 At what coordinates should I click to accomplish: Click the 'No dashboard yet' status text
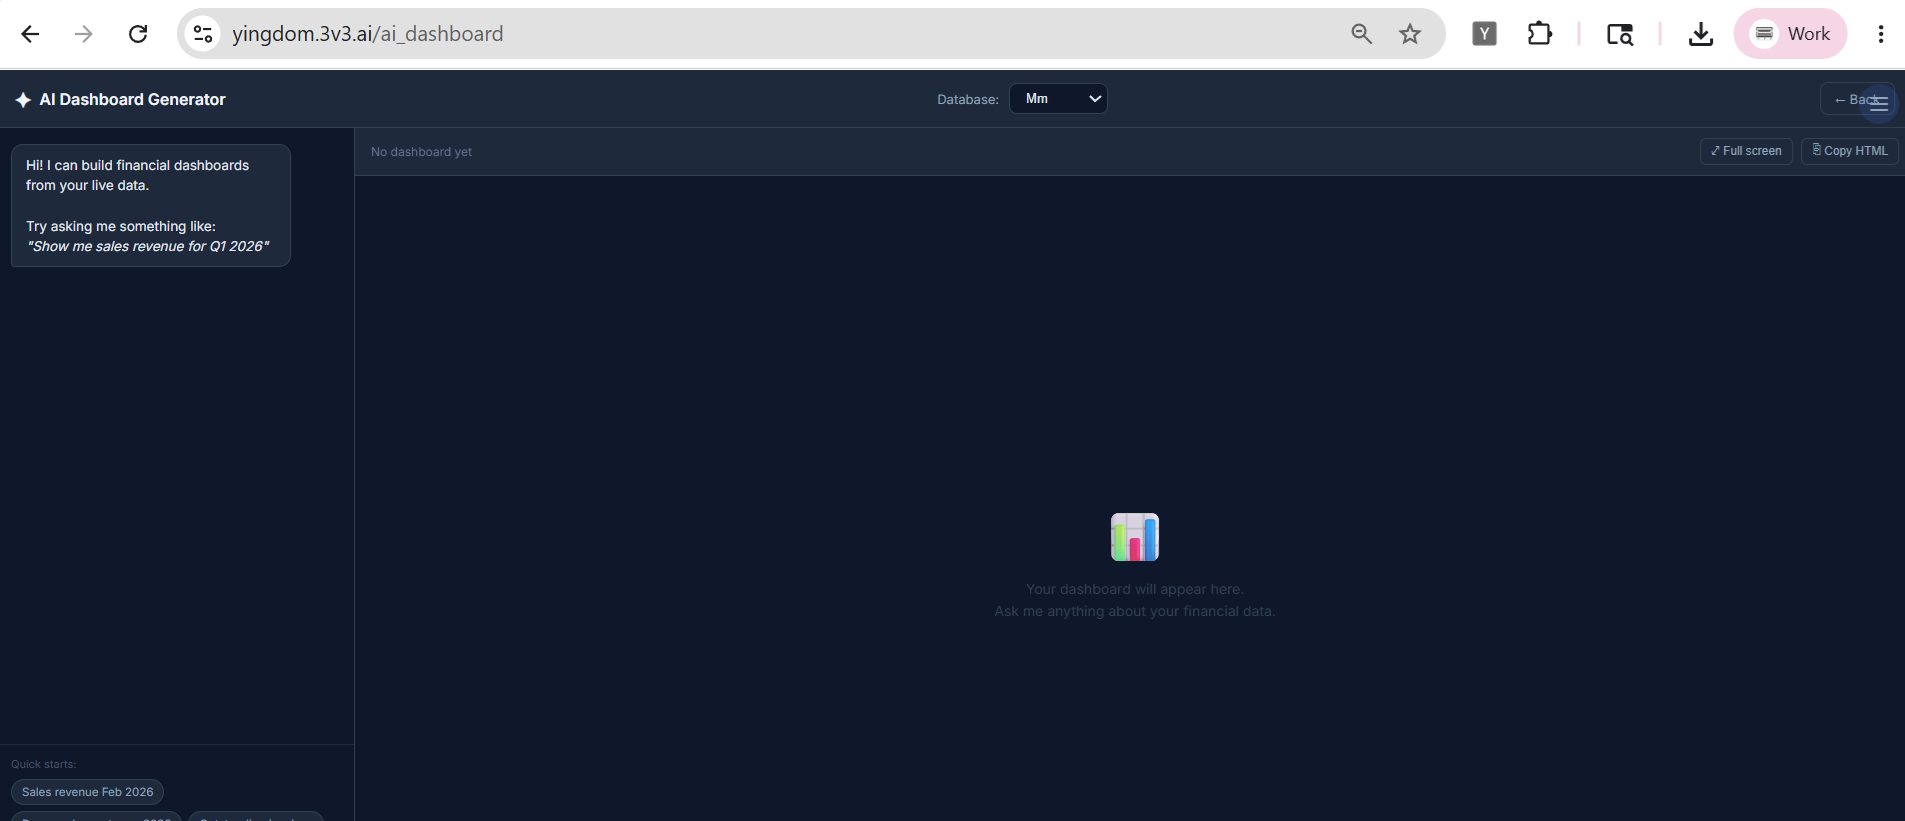421,152
